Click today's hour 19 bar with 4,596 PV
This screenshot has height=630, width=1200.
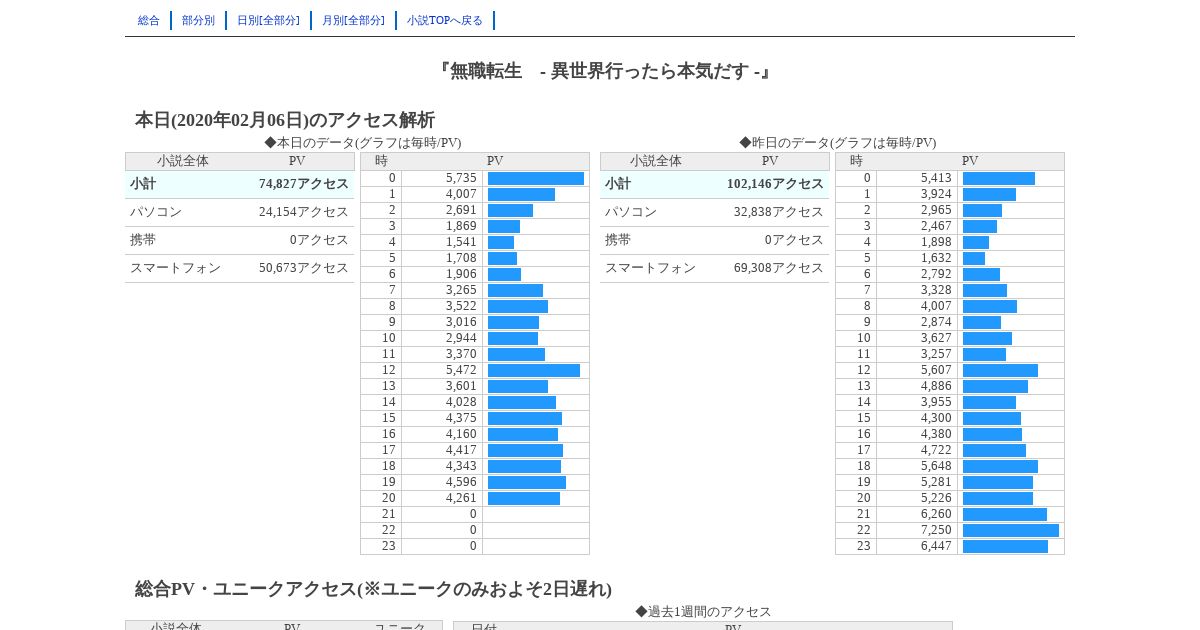[x=527, y=483]
